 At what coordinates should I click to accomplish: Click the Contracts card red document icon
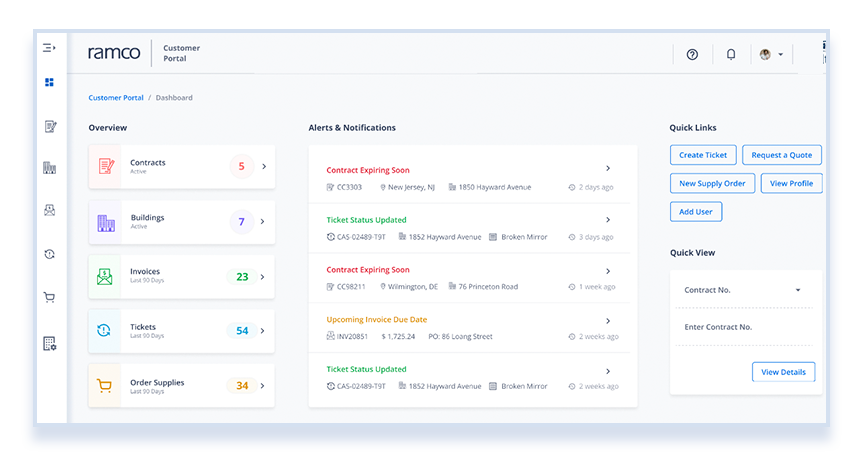(106, 166)
